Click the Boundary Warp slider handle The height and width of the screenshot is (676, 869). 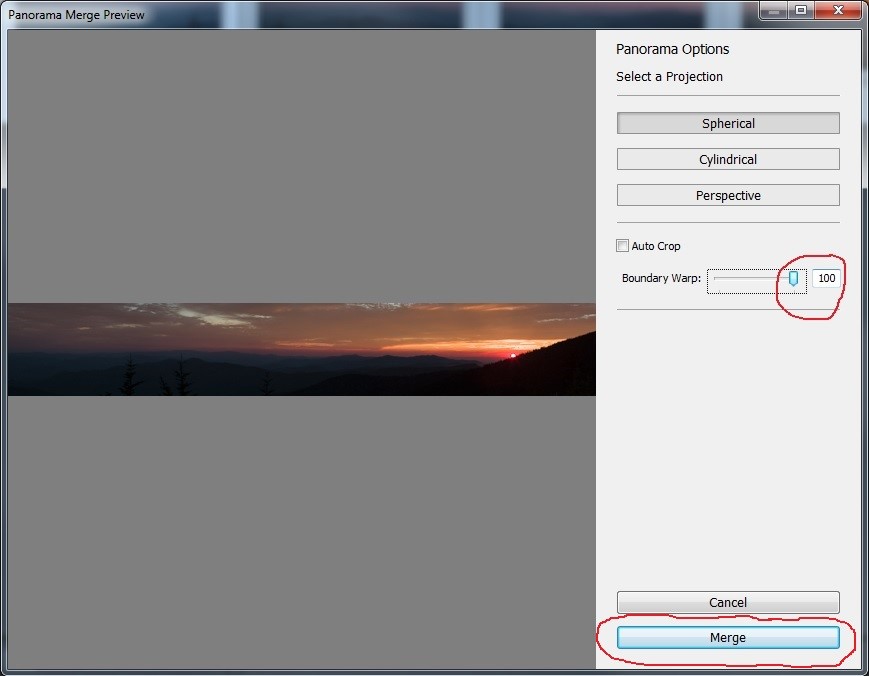coord(793,278)
